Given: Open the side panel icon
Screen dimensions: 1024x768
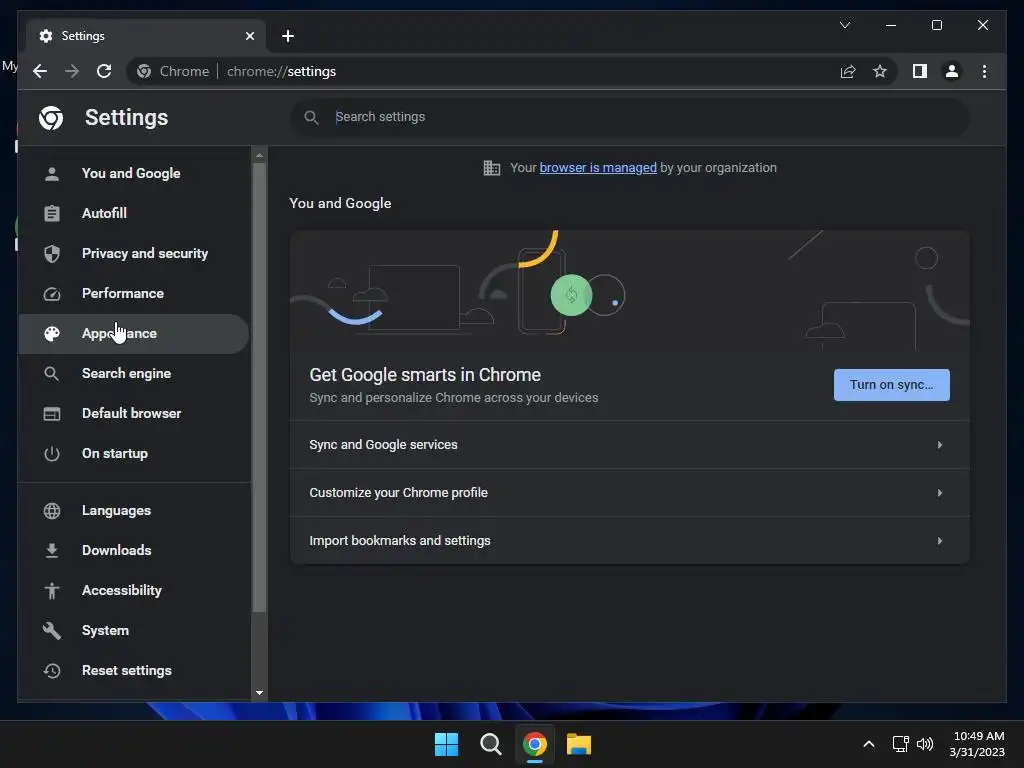Looking at the screenshot, I should [920, 71].
